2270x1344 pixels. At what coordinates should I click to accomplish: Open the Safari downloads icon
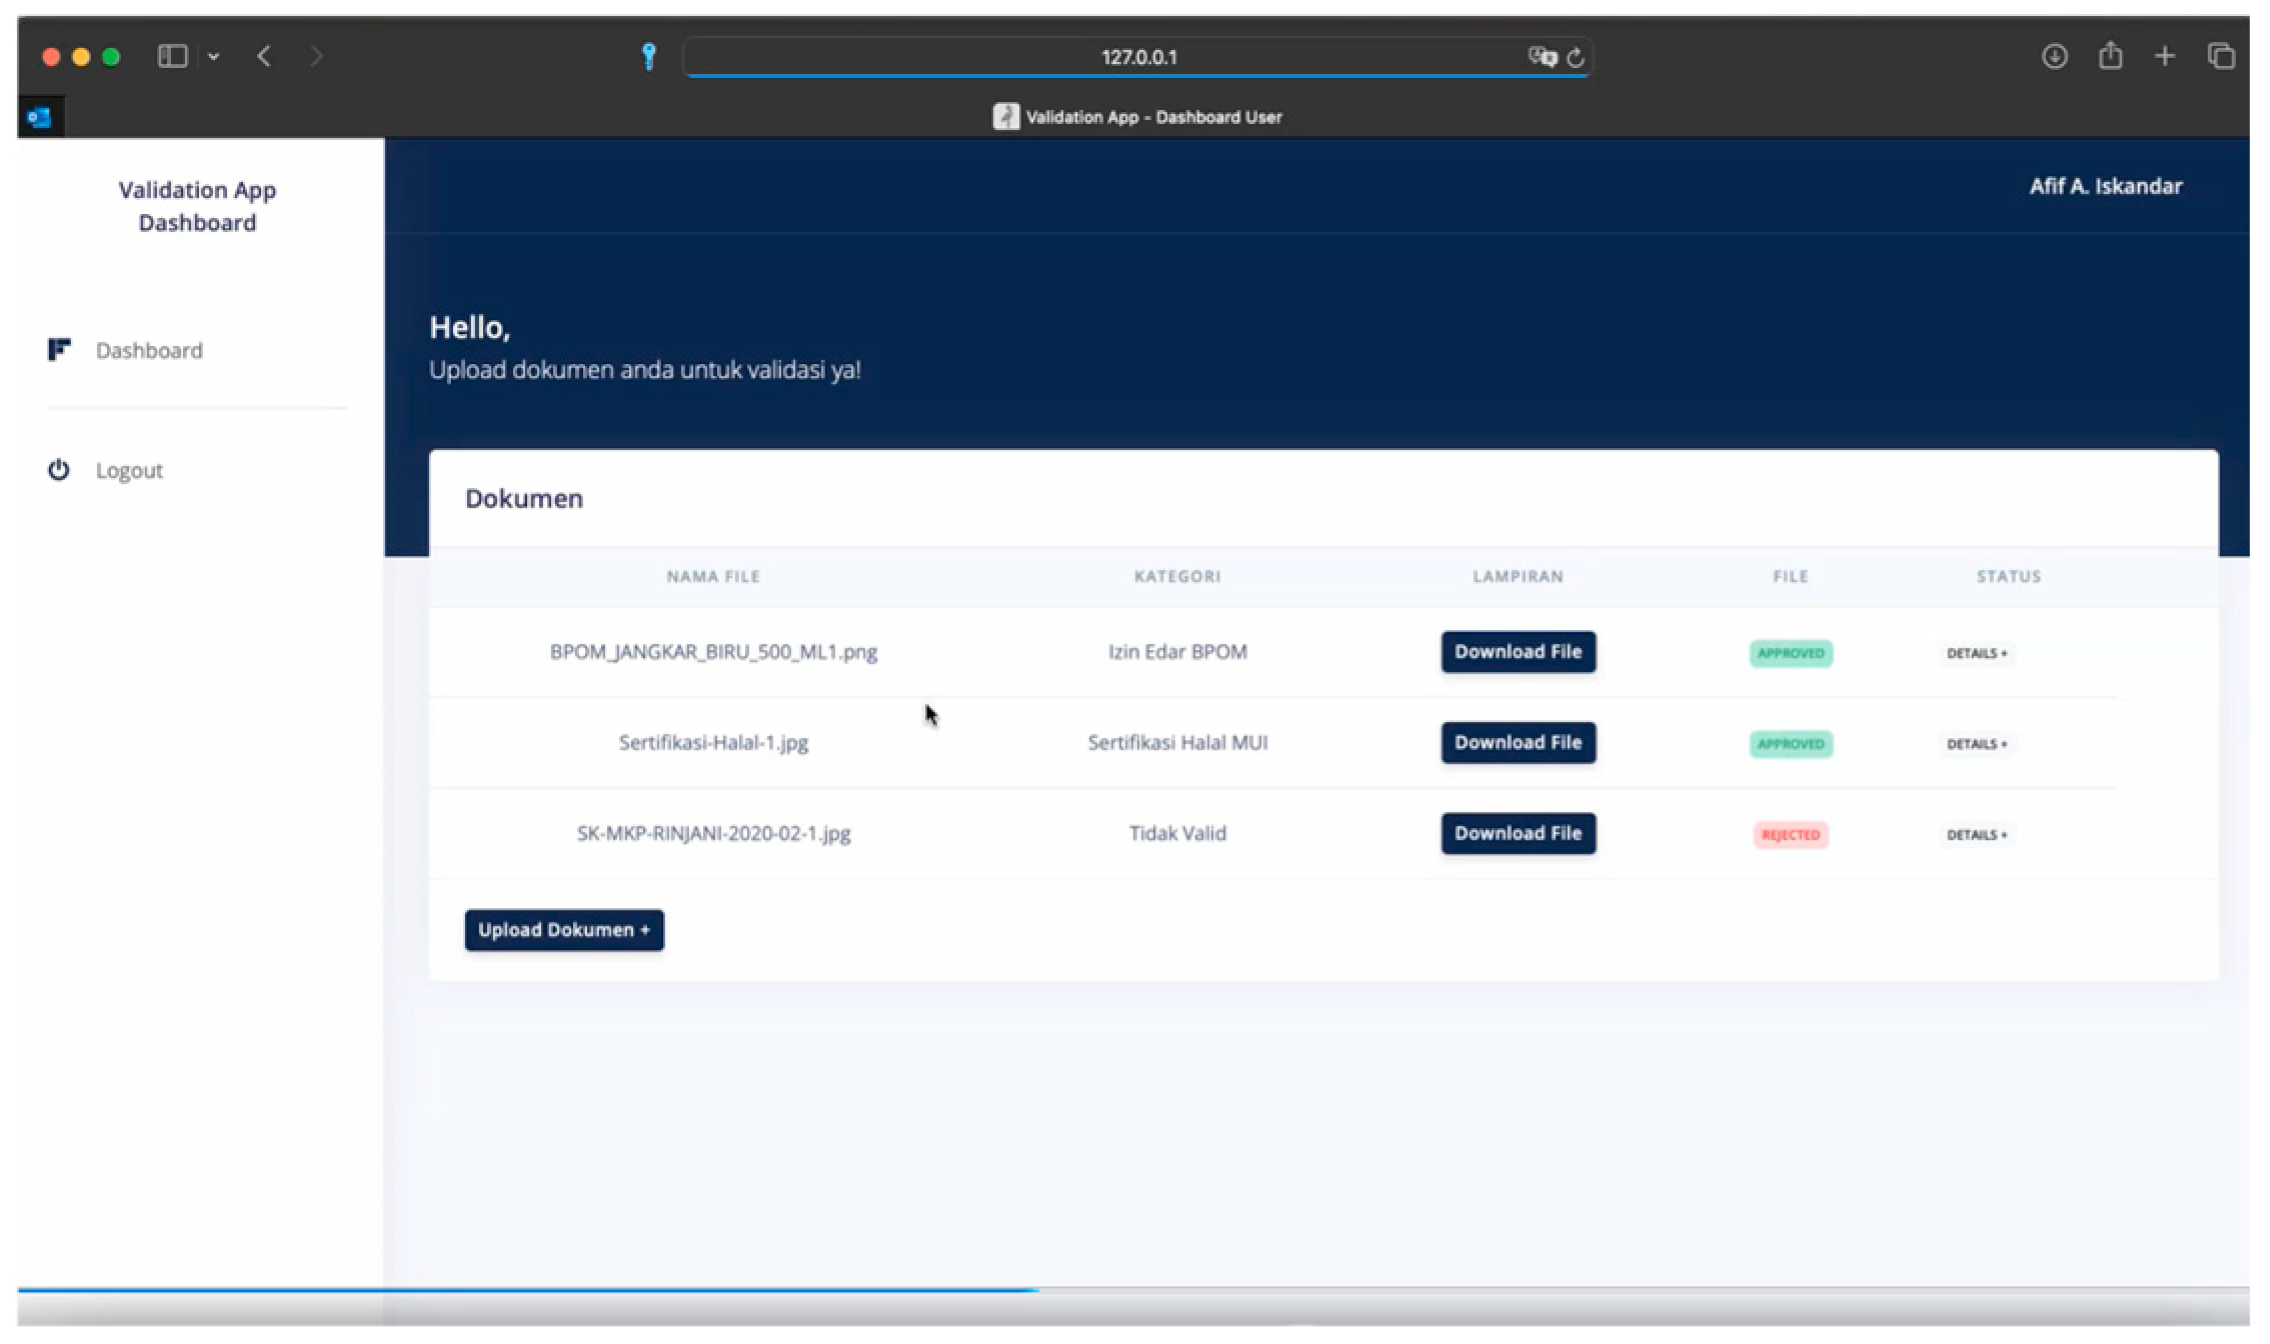click(x=2054, y=57)
